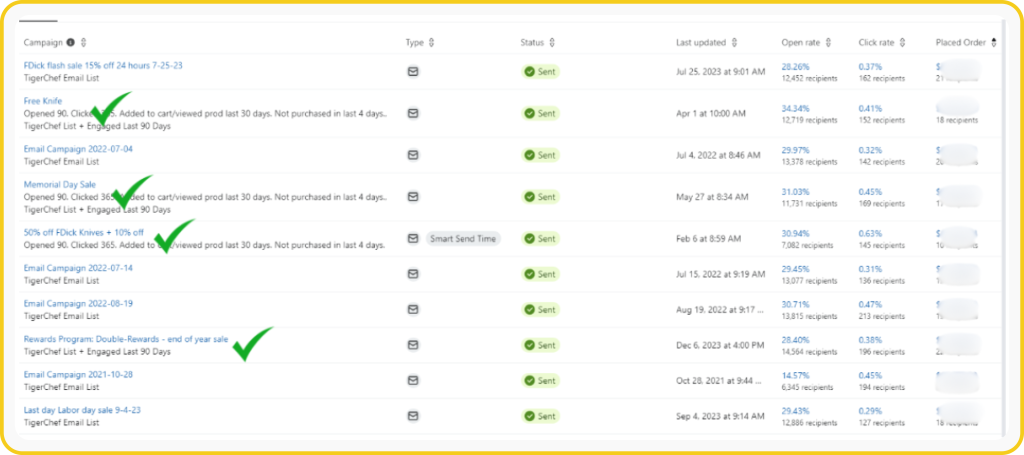This screenshot has width=1024, height=455.
Task: Click the Sent status badge for Email Campaign 2022-07-04
Action: coord(540,155)
